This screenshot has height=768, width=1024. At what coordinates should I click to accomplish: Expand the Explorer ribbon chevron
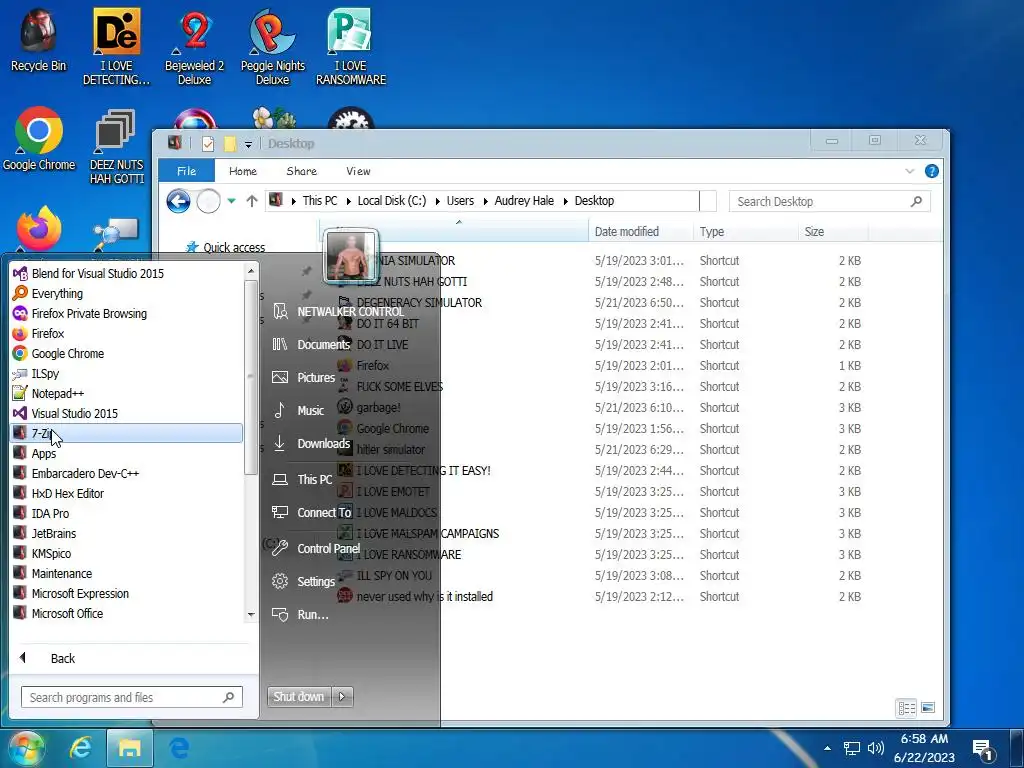pos(910,171)
